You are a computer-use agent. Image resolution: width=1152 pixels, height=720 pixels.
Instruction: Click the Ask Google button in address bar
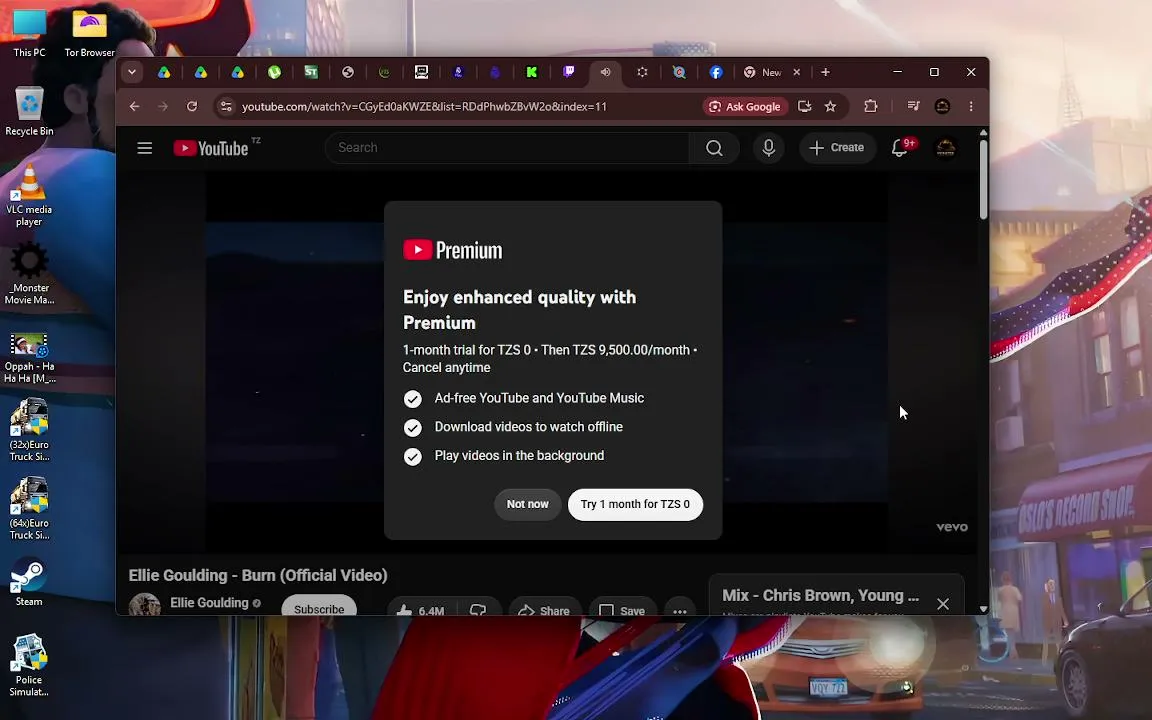pyautogui.click(x=746, y=107)
